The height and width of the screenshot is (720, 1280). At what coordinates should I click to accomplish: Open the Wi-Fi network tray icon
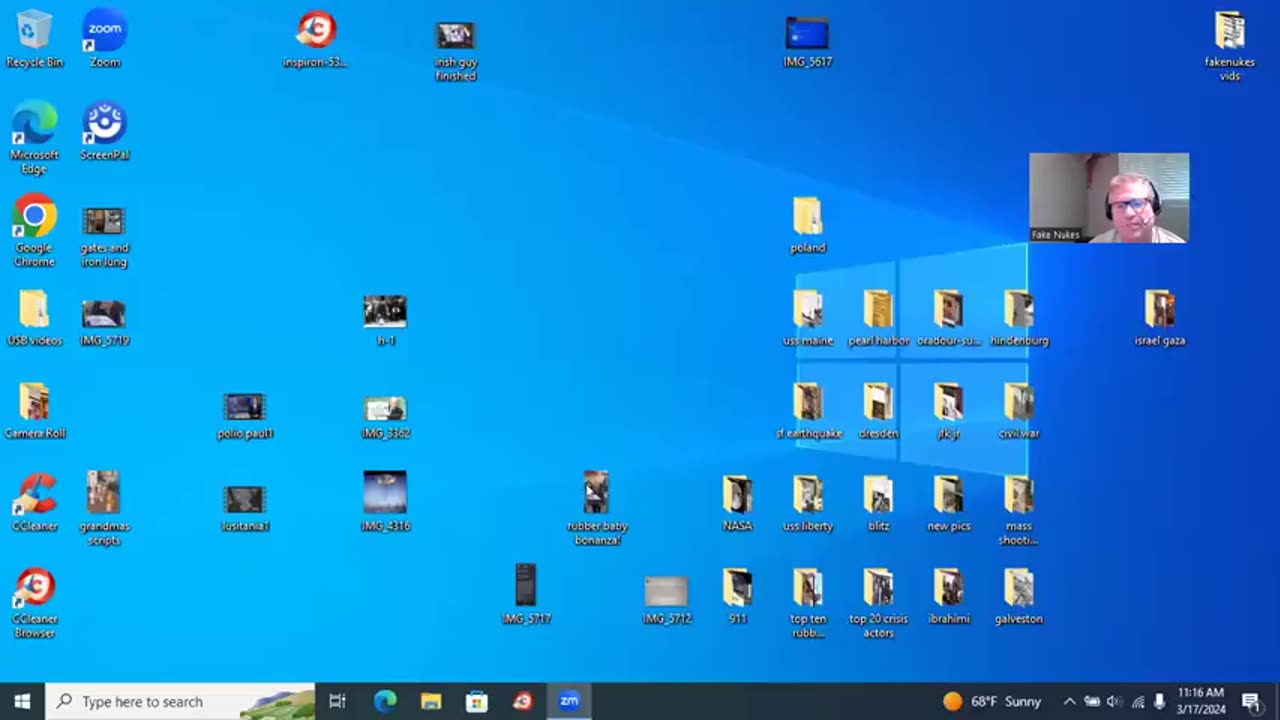click(1138, 701)
